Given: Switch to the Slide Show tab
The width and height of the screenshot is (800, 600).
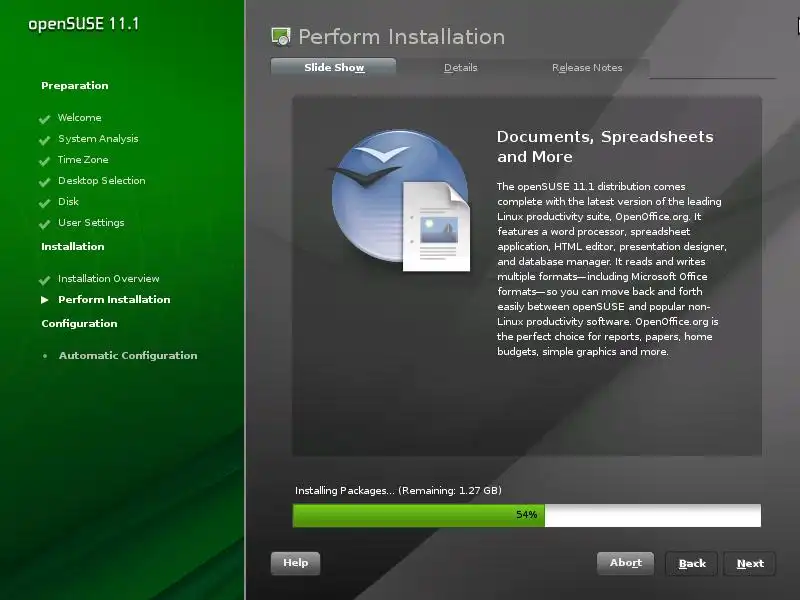Looking at the screenshot, I should pos(333,67).
